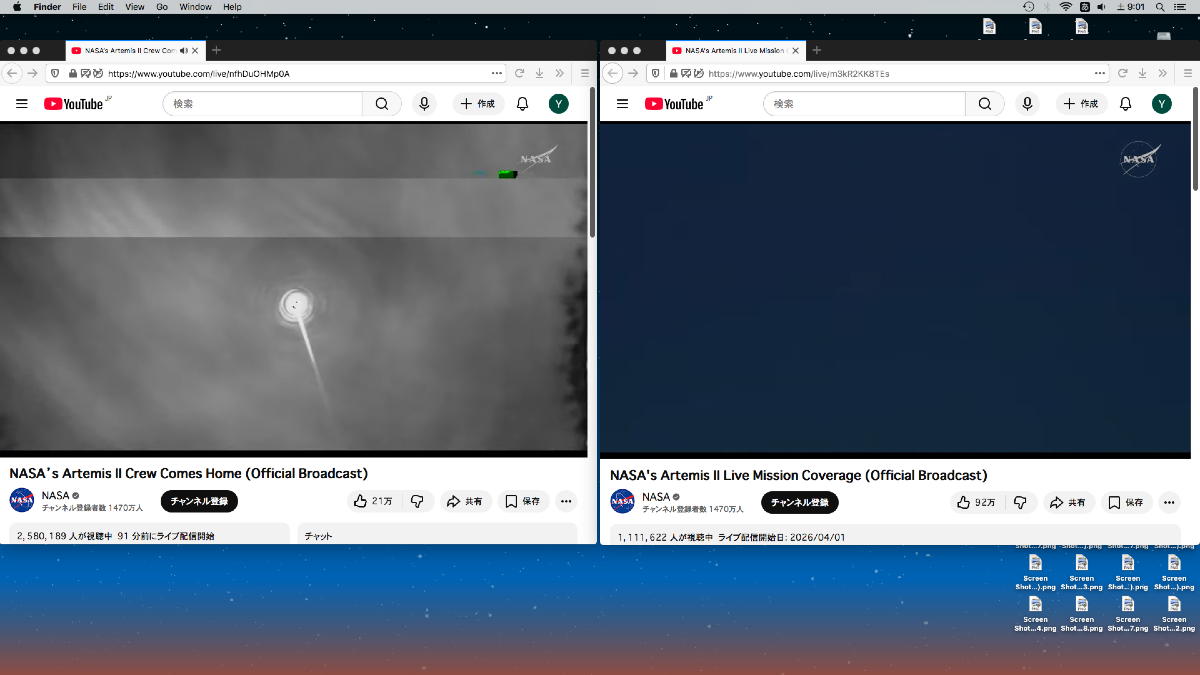Start voice search microphone in left window

click(x=424, y=104)
